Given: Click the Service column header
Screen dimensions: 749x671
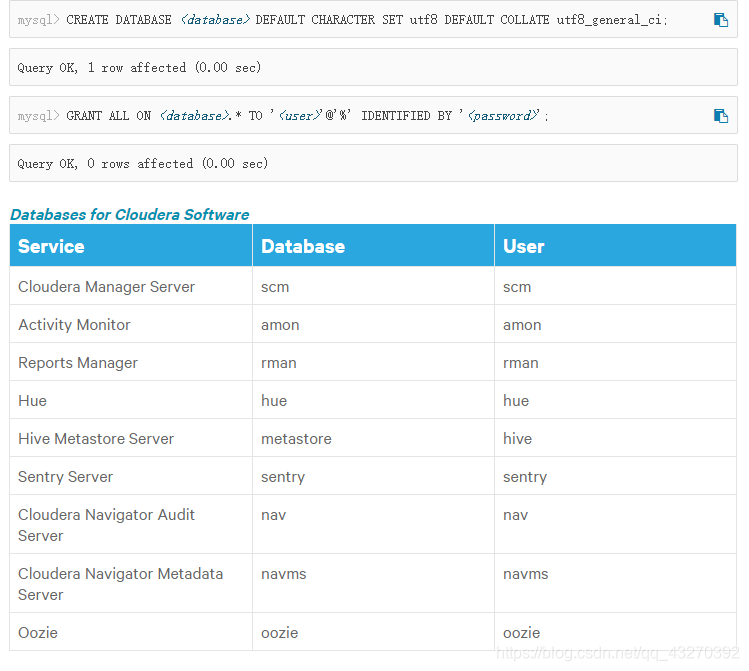Looking at the screenshot, I should coord(131,245).
